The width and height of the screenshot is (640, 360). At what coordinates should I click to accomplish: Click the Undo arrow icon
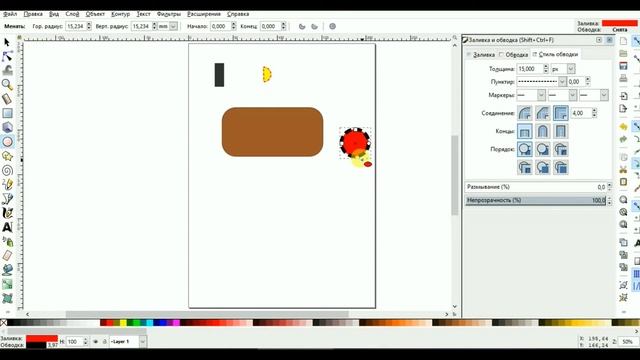coord(623,127)
